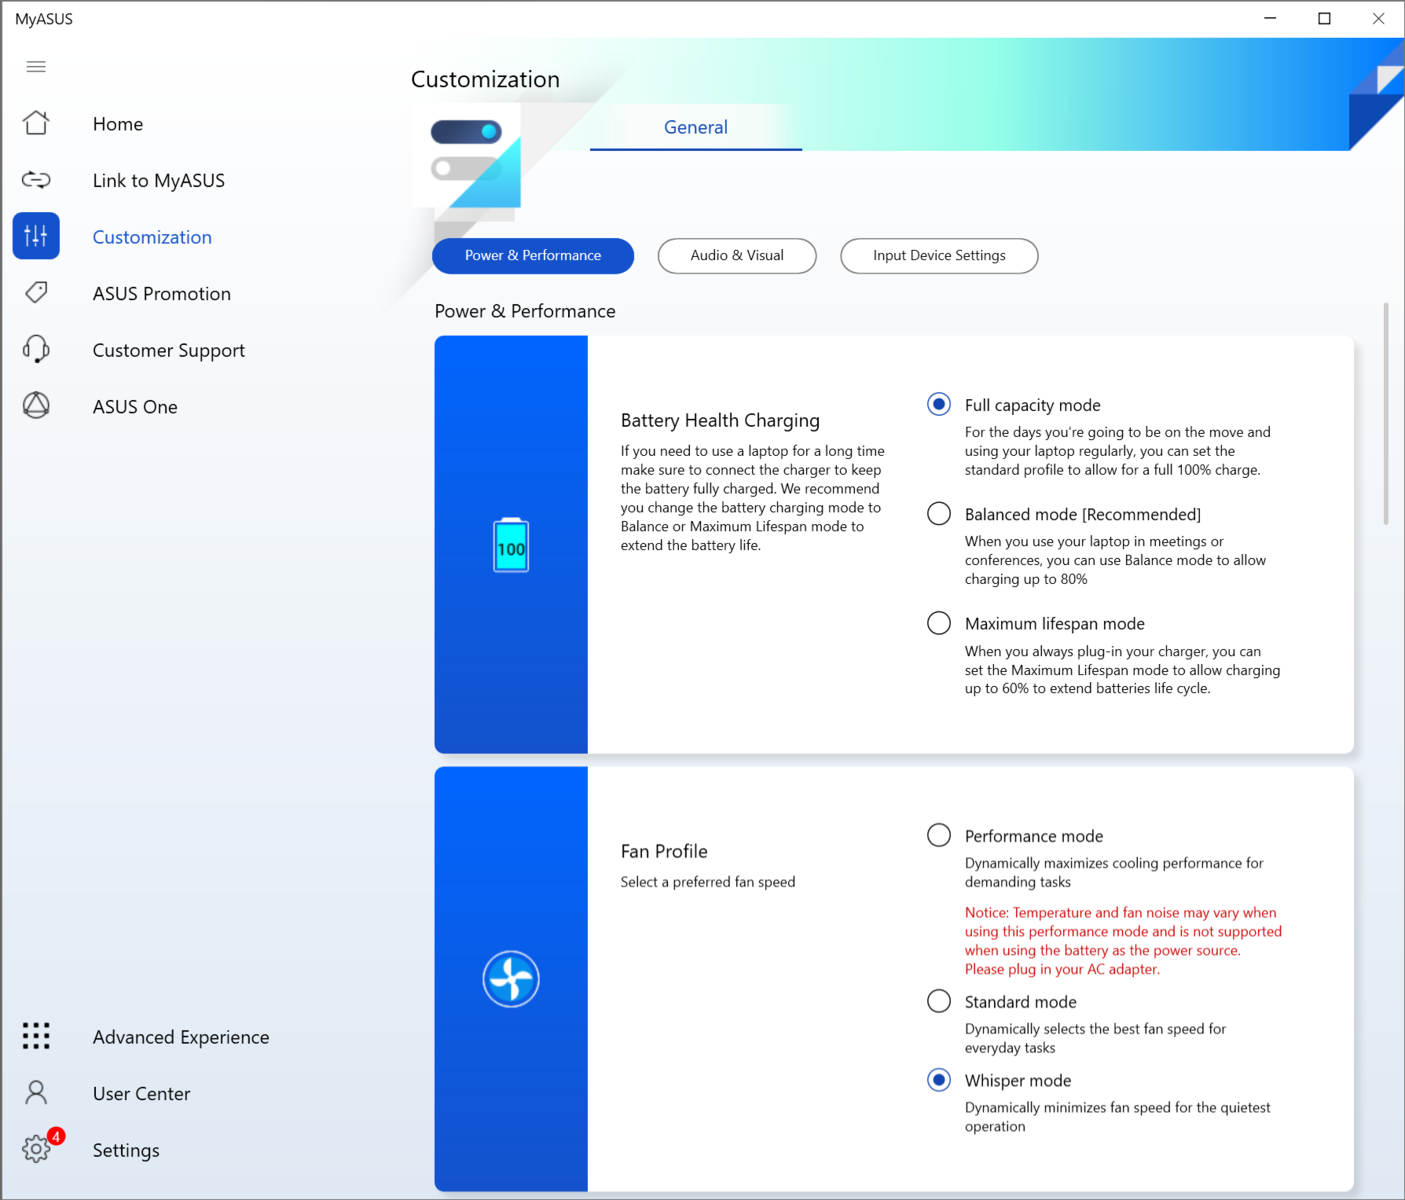1405x1200 pixels.
Task: Click the Customization page title
Action: (x=485, y=79)
